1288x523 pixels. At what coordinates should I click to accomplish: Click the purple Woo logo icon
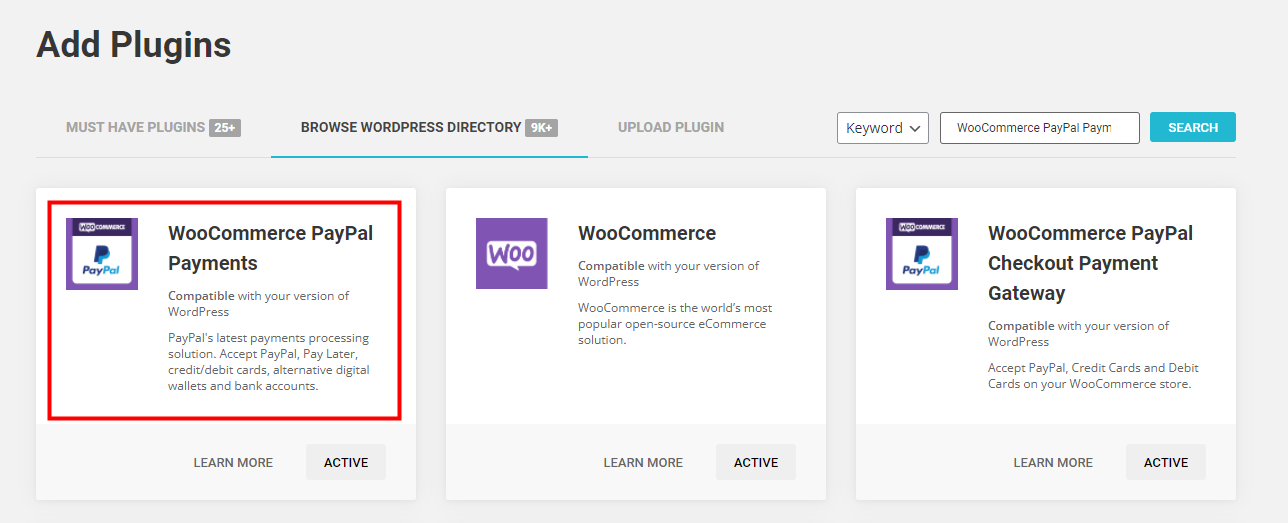[x=512, y=254]
